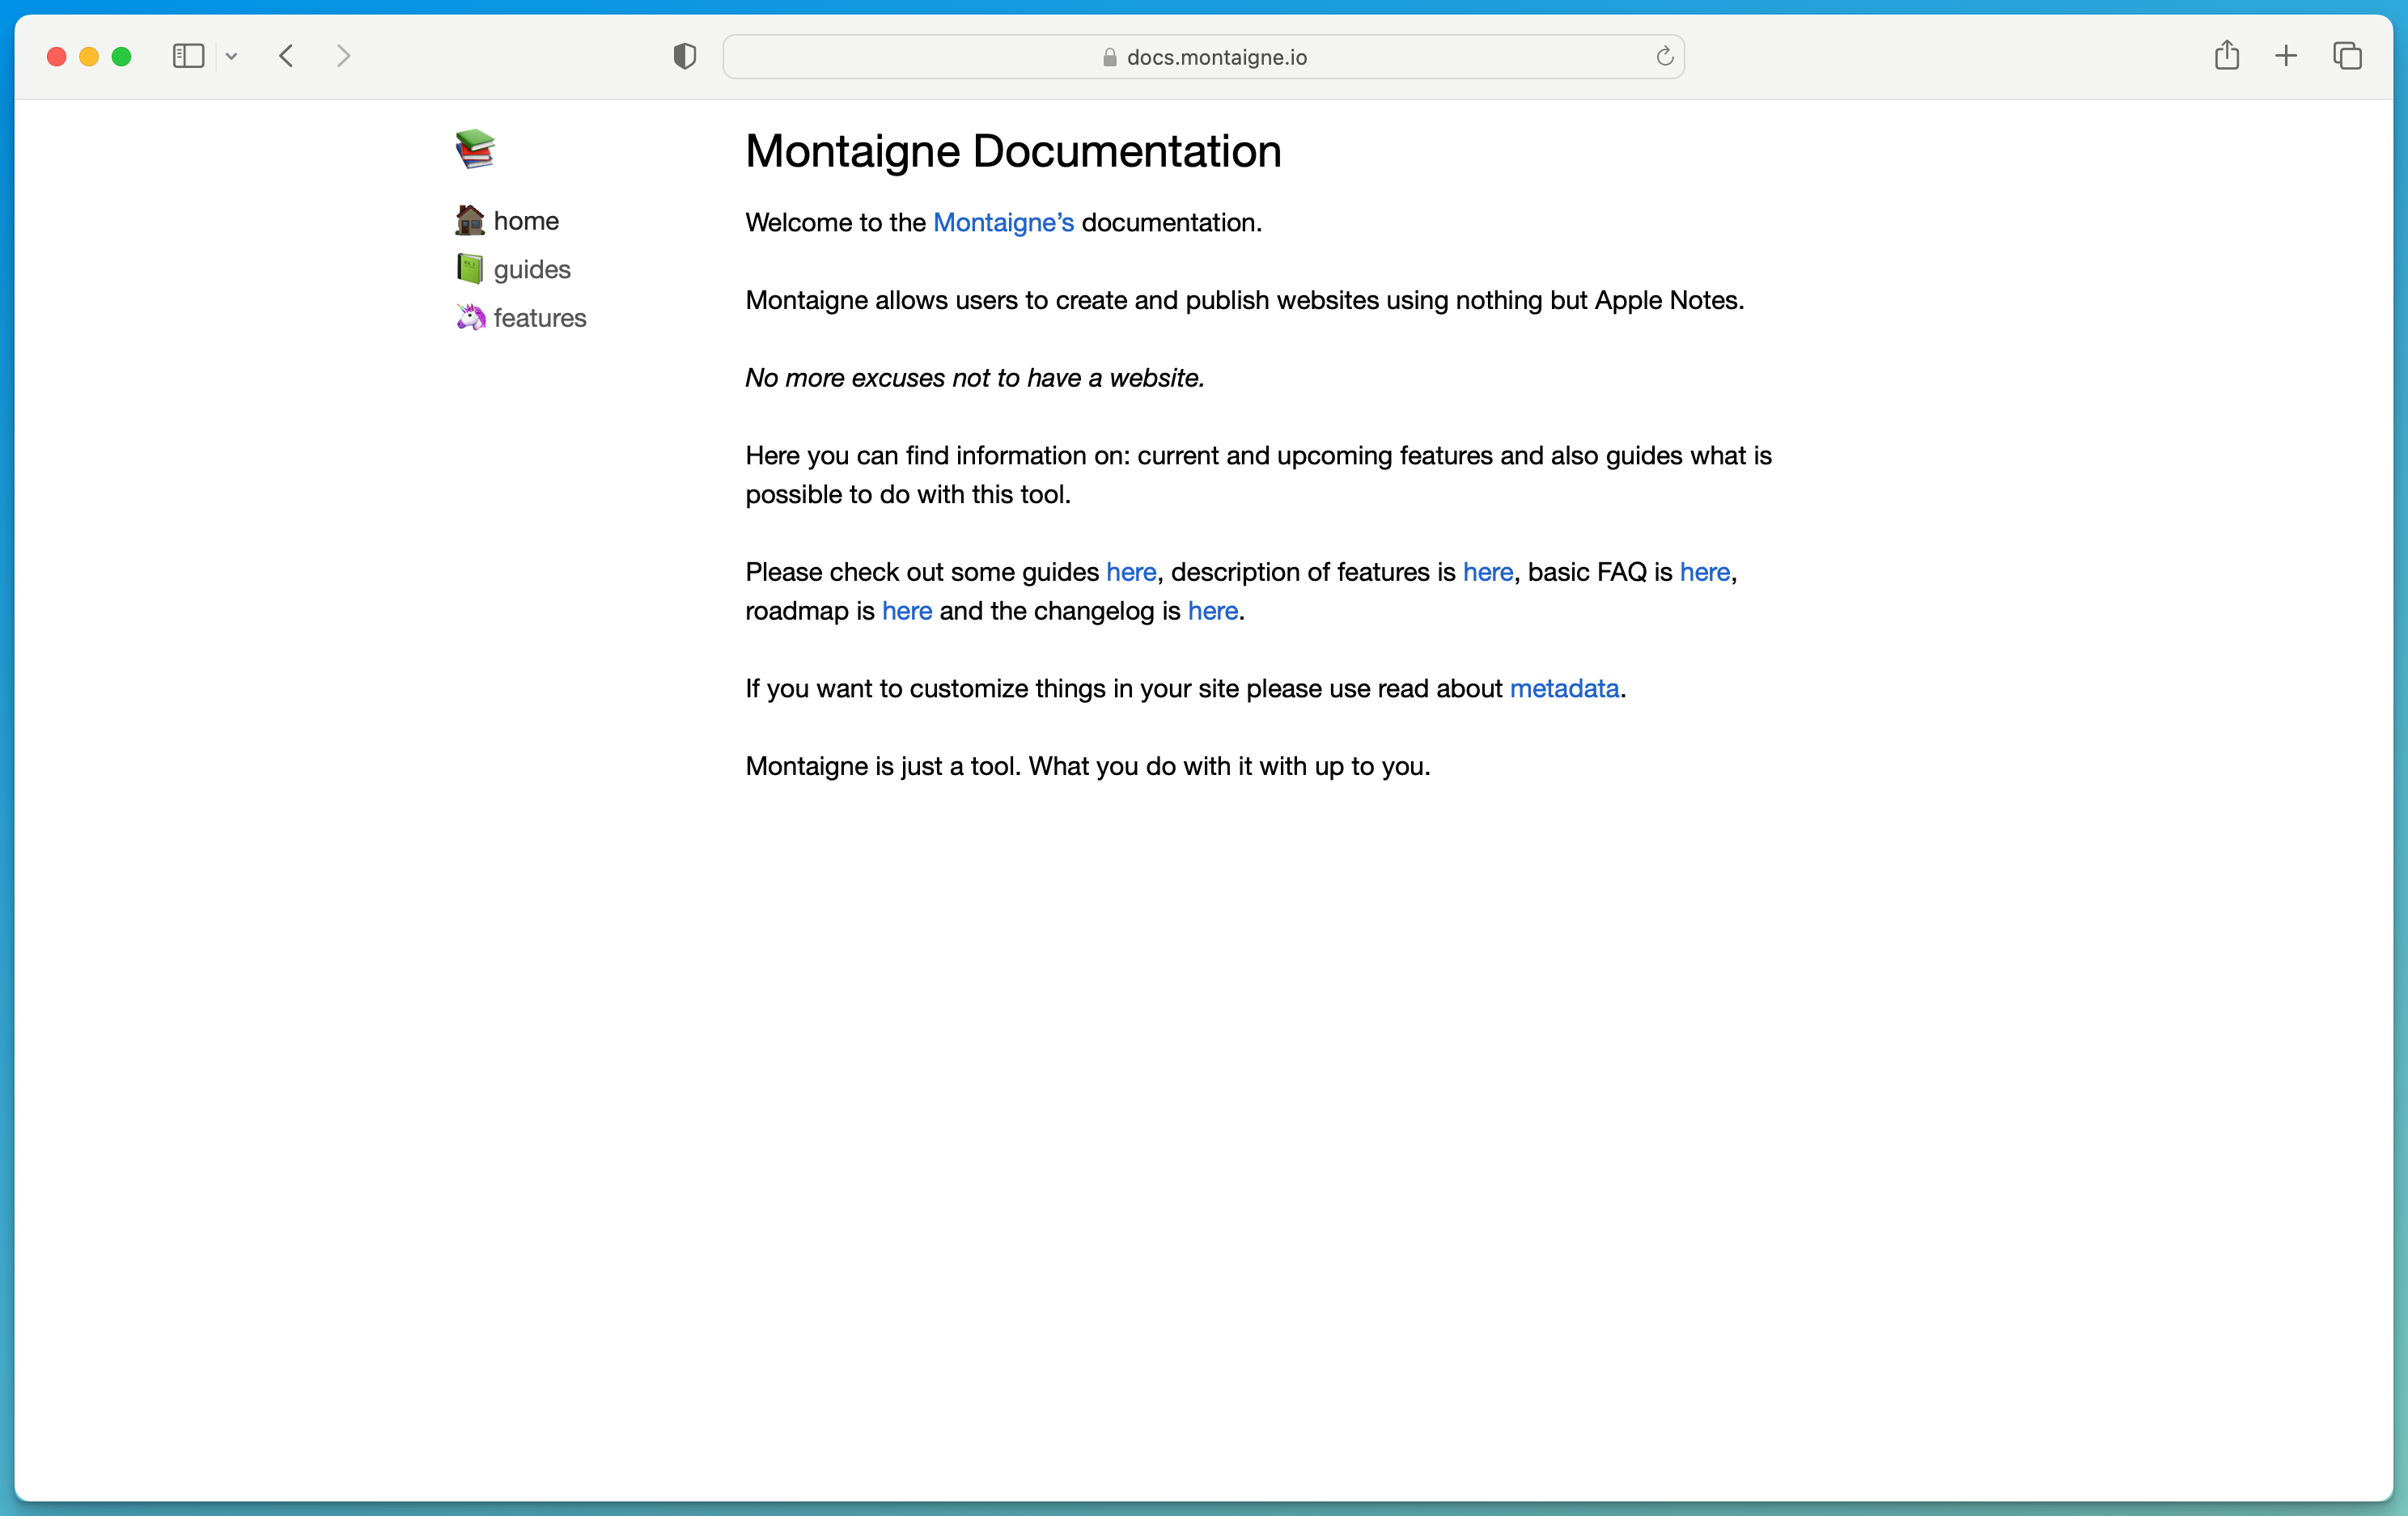Open the roadmap 'here' link
Screen dimensions: 2408x1516
907,611
